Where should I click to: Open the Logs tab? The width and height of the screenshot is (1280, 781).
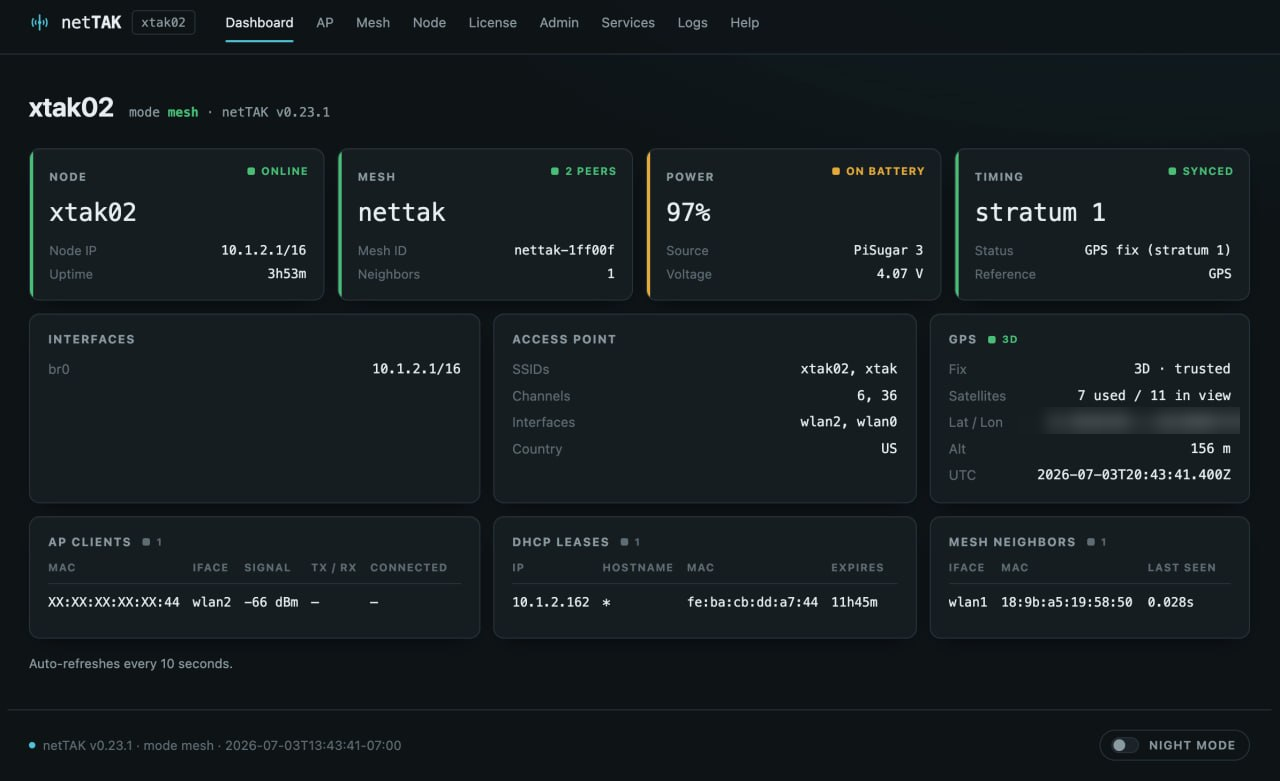[692, 22]
